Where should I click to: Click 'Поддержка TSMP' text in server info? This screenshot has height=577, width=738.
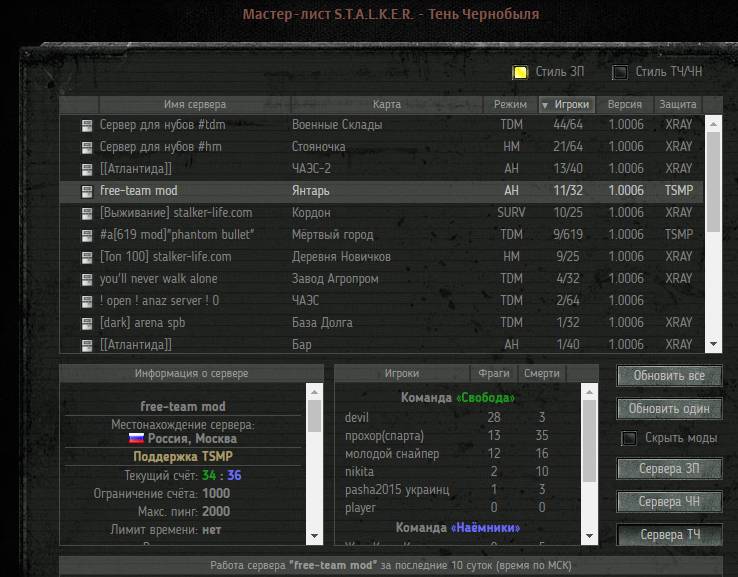183,457
